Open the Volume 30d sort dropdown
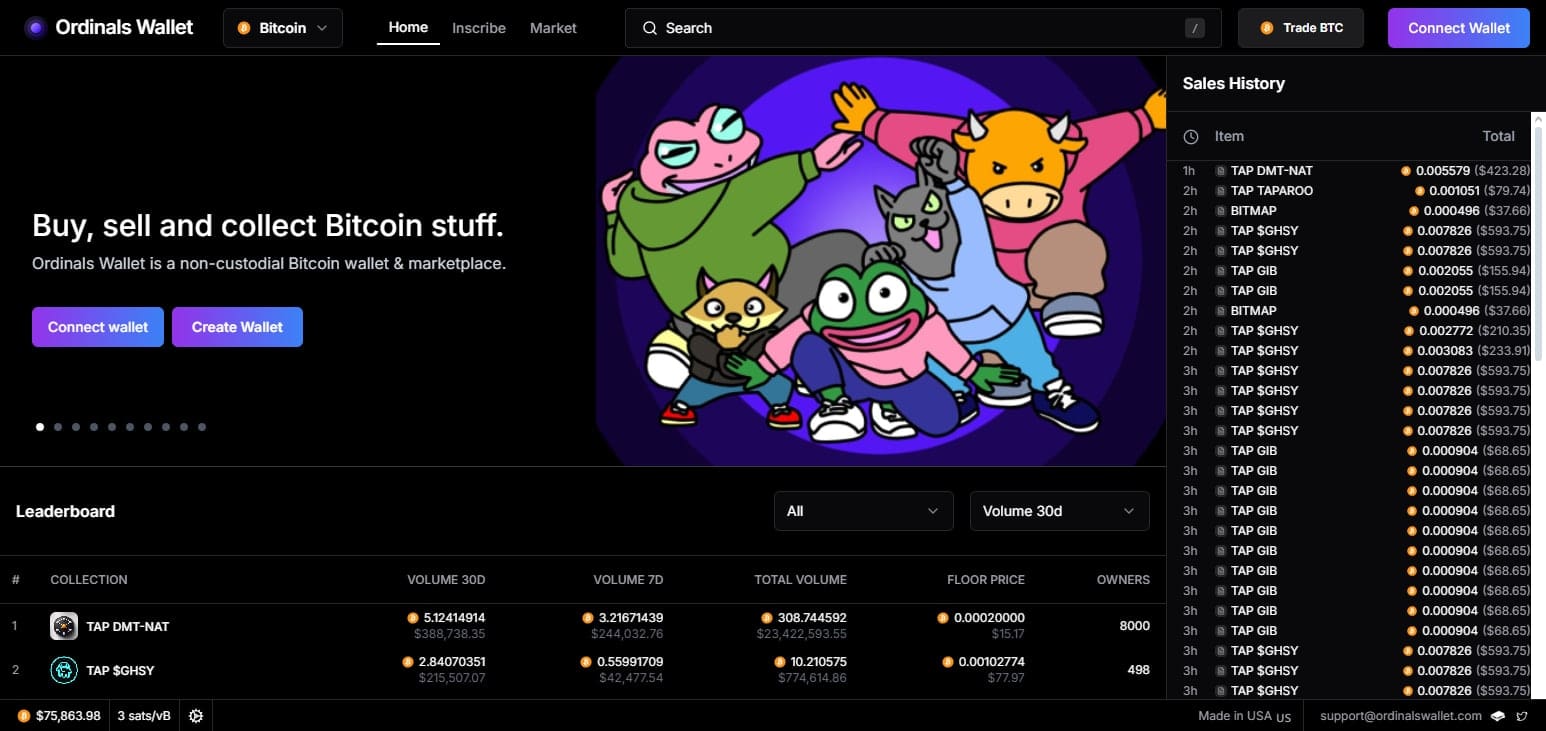Image resolution: width=1546 pixels, height=731 pixels. [1060, 511]
